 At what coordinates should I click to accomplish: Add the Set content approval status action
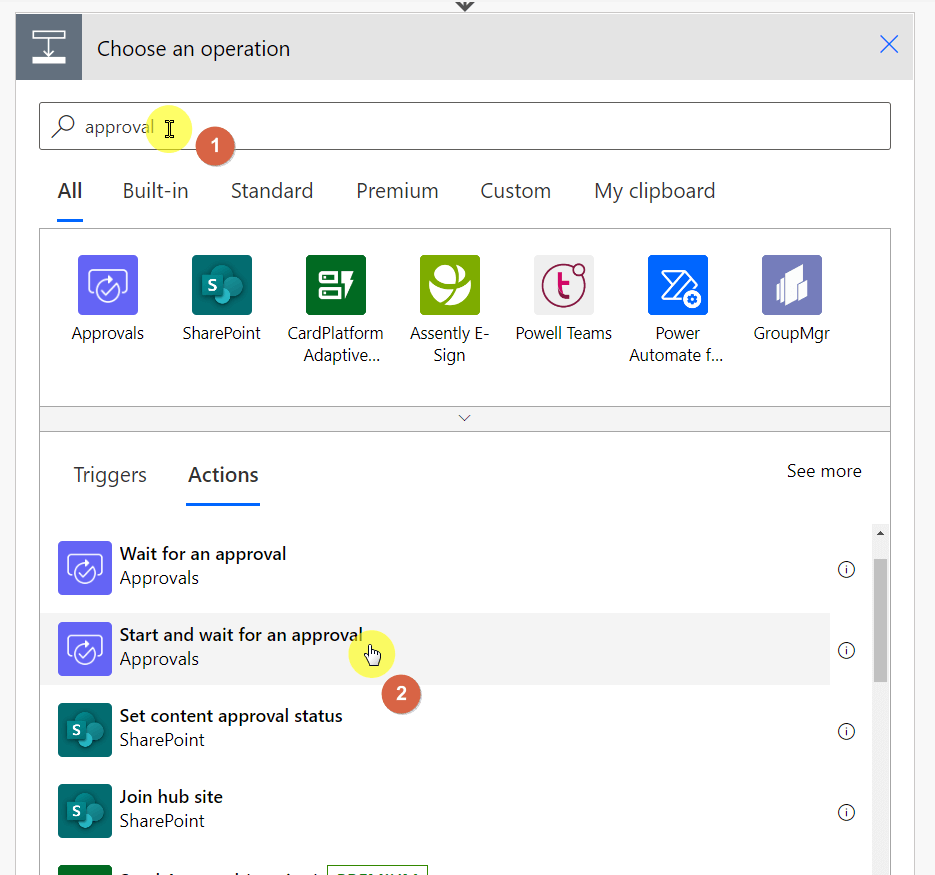(435, 730)
